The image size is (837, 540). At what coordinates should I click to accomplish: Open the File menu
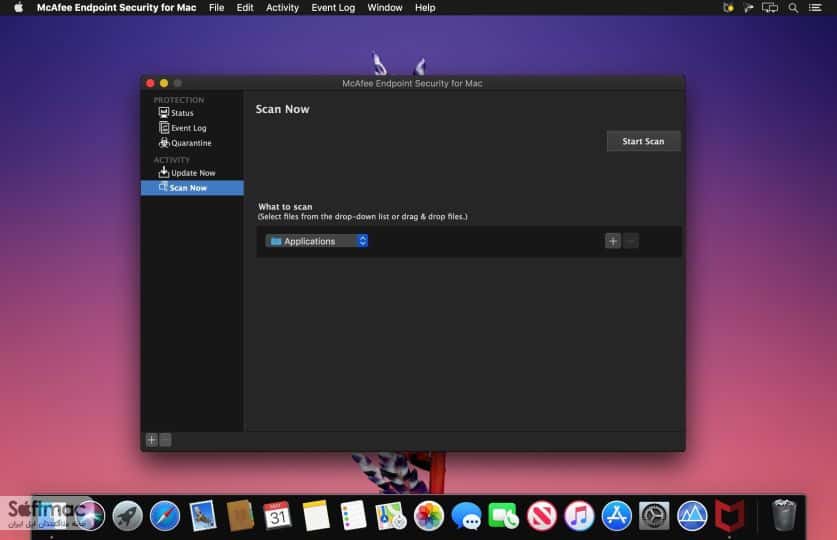point(216,7)
